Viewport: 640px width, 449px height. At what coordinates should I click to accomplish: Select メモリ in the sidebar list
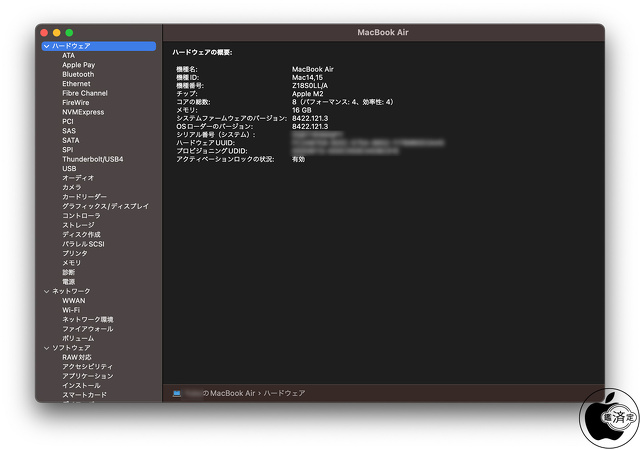click(71, 263)
